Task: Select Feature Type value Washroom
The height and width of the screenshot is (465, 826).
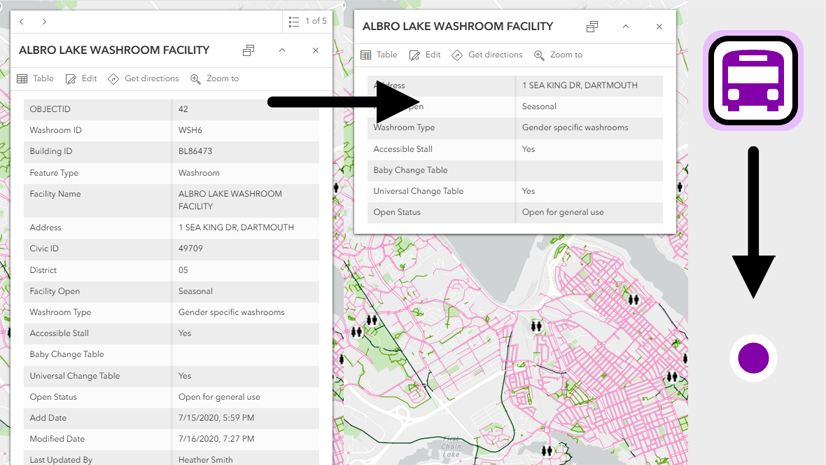Action: [199, 173]
